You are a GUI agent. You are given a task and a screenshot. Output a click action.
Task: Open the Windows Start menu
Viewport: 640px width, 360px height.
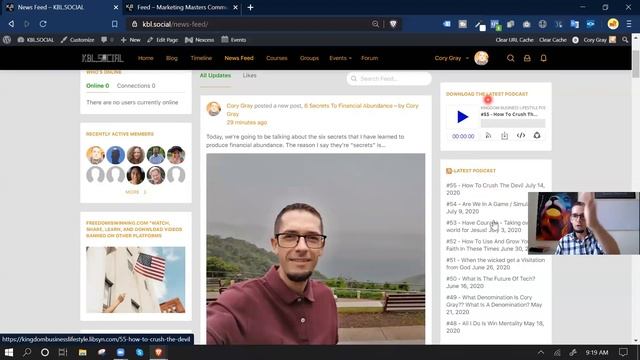tap(9, 352)
